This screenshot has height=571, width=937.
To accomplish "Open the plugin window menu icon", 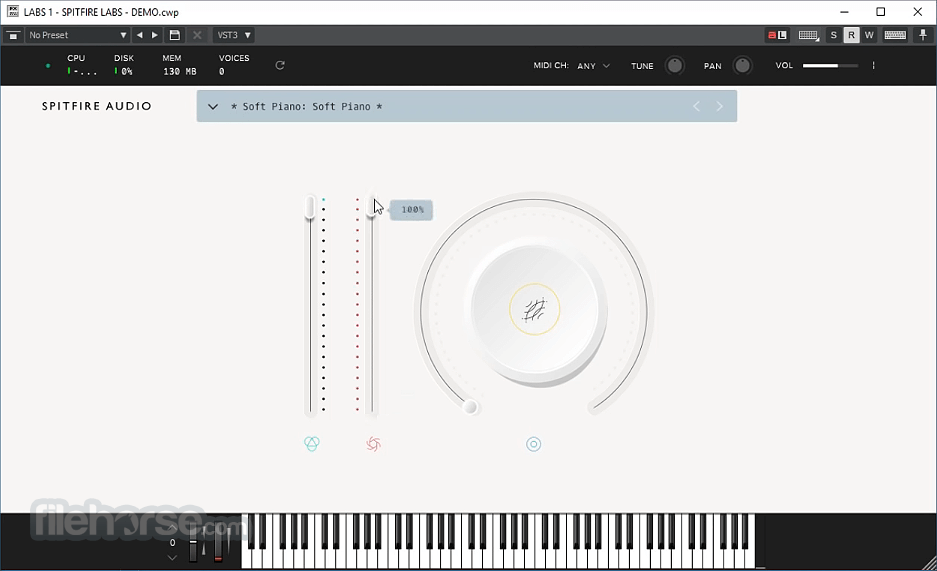I will (13, 35).
